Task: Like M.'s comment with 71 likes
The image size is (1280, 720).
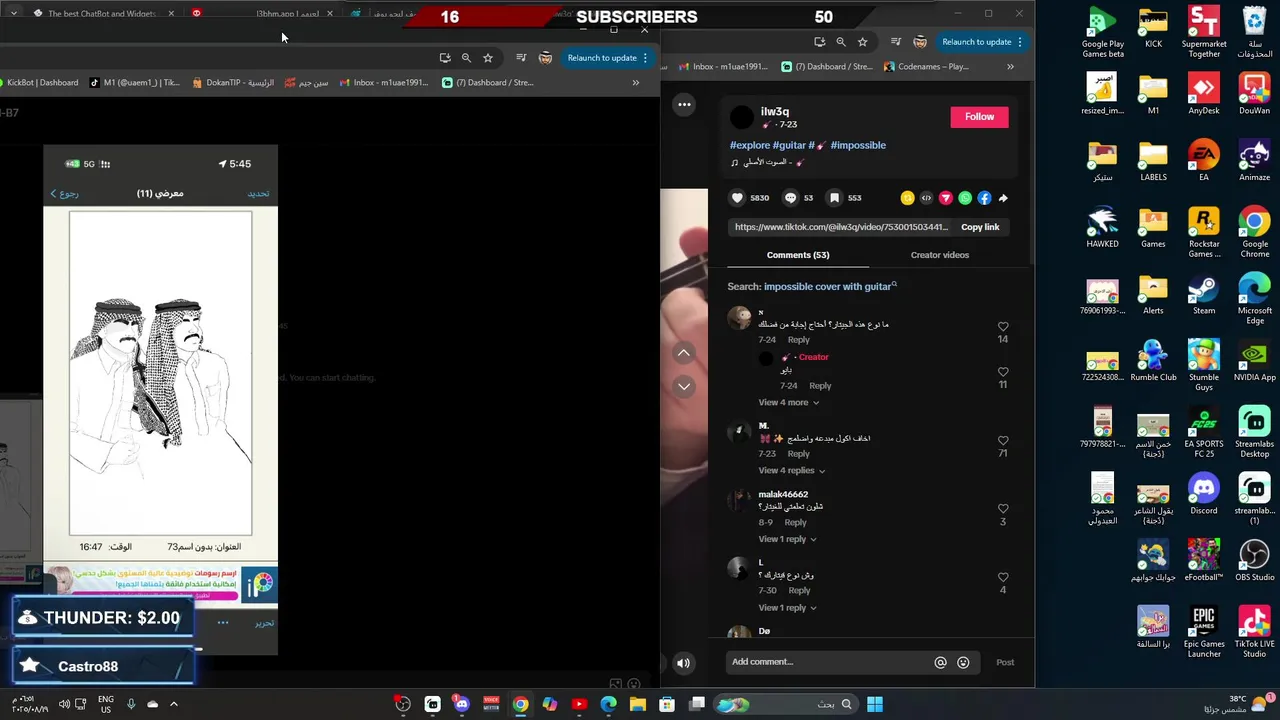Action: click(1003, 441)
